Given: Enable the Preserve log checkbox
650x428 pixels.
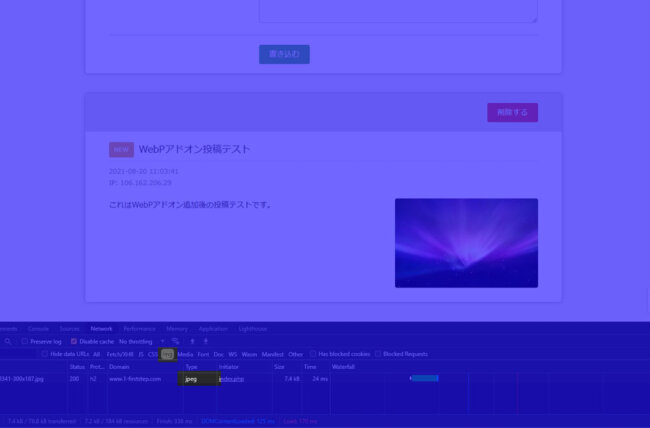Looking at the screenshot, I should pos(25,341).
